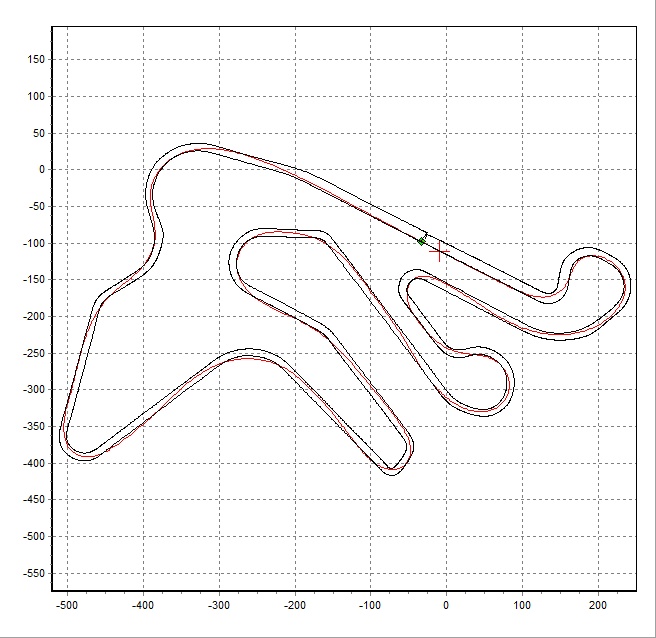The height and width of the screenshot is (638, 656).
Task: Click the 150 label on the vertical axis
Action: point(36,59)
